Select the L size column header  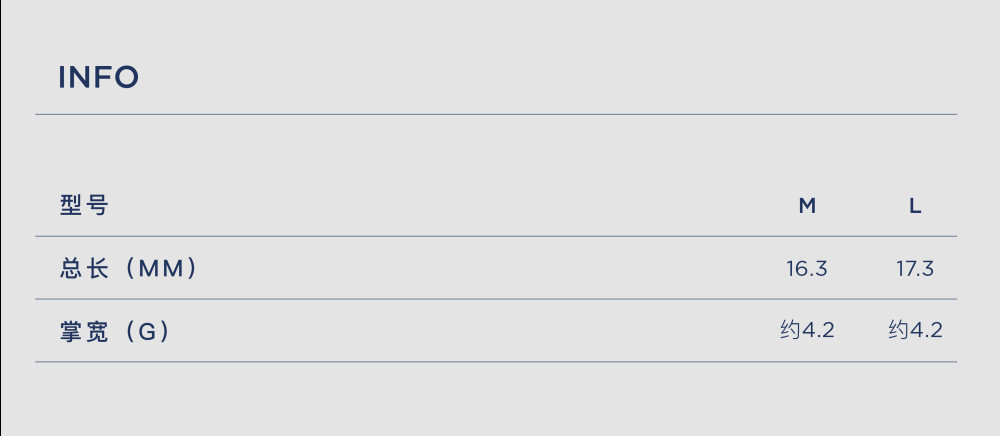[915, 206]
